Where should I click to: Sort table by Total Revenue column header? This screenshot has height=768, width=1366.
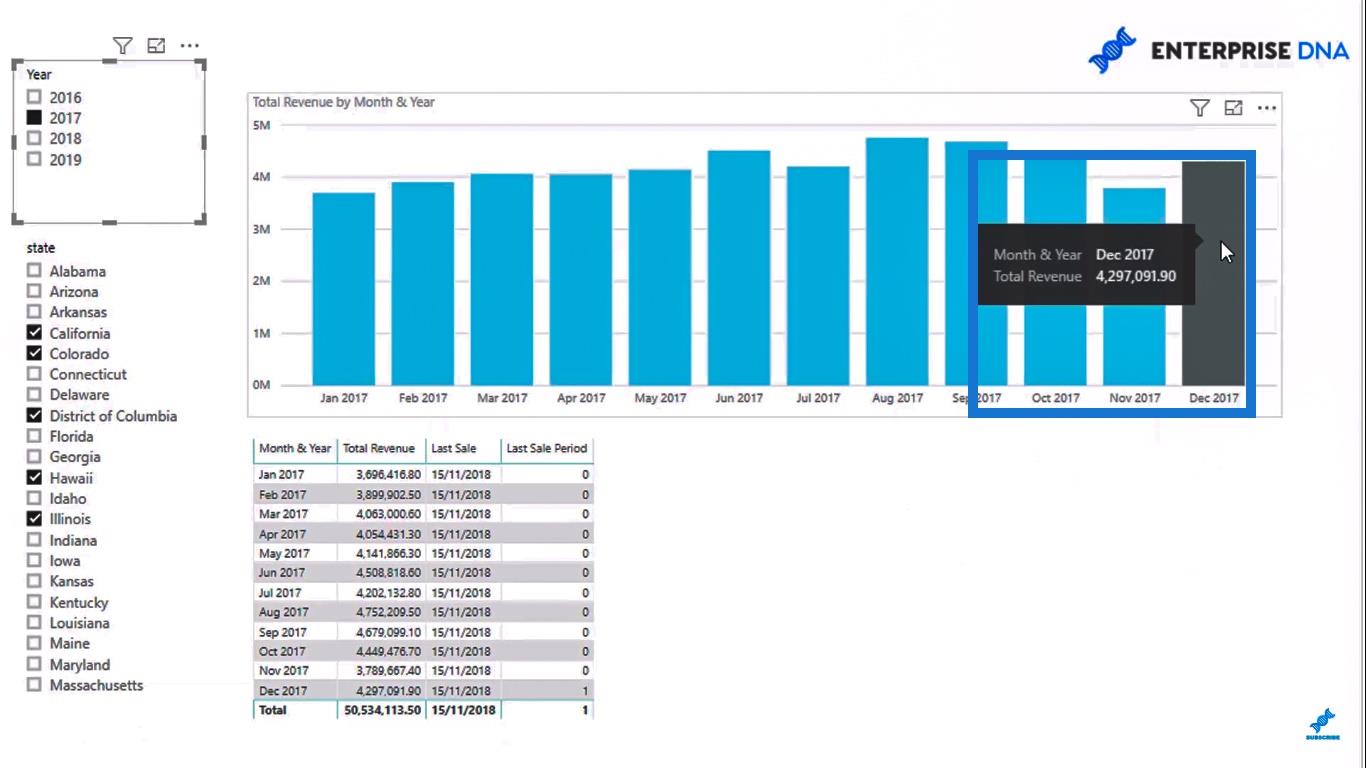(x=378, y=448)
